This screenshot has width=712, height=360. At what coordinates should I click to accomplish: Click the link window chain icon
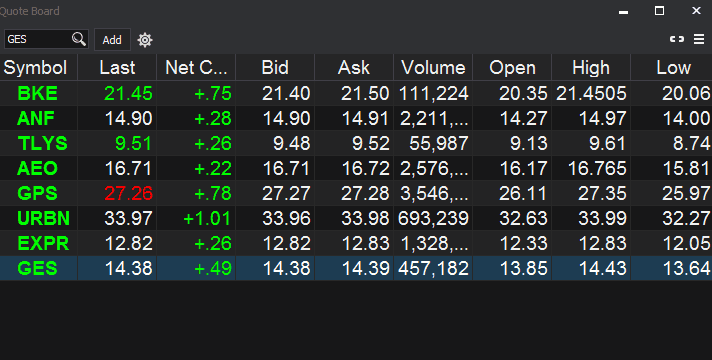677,39
